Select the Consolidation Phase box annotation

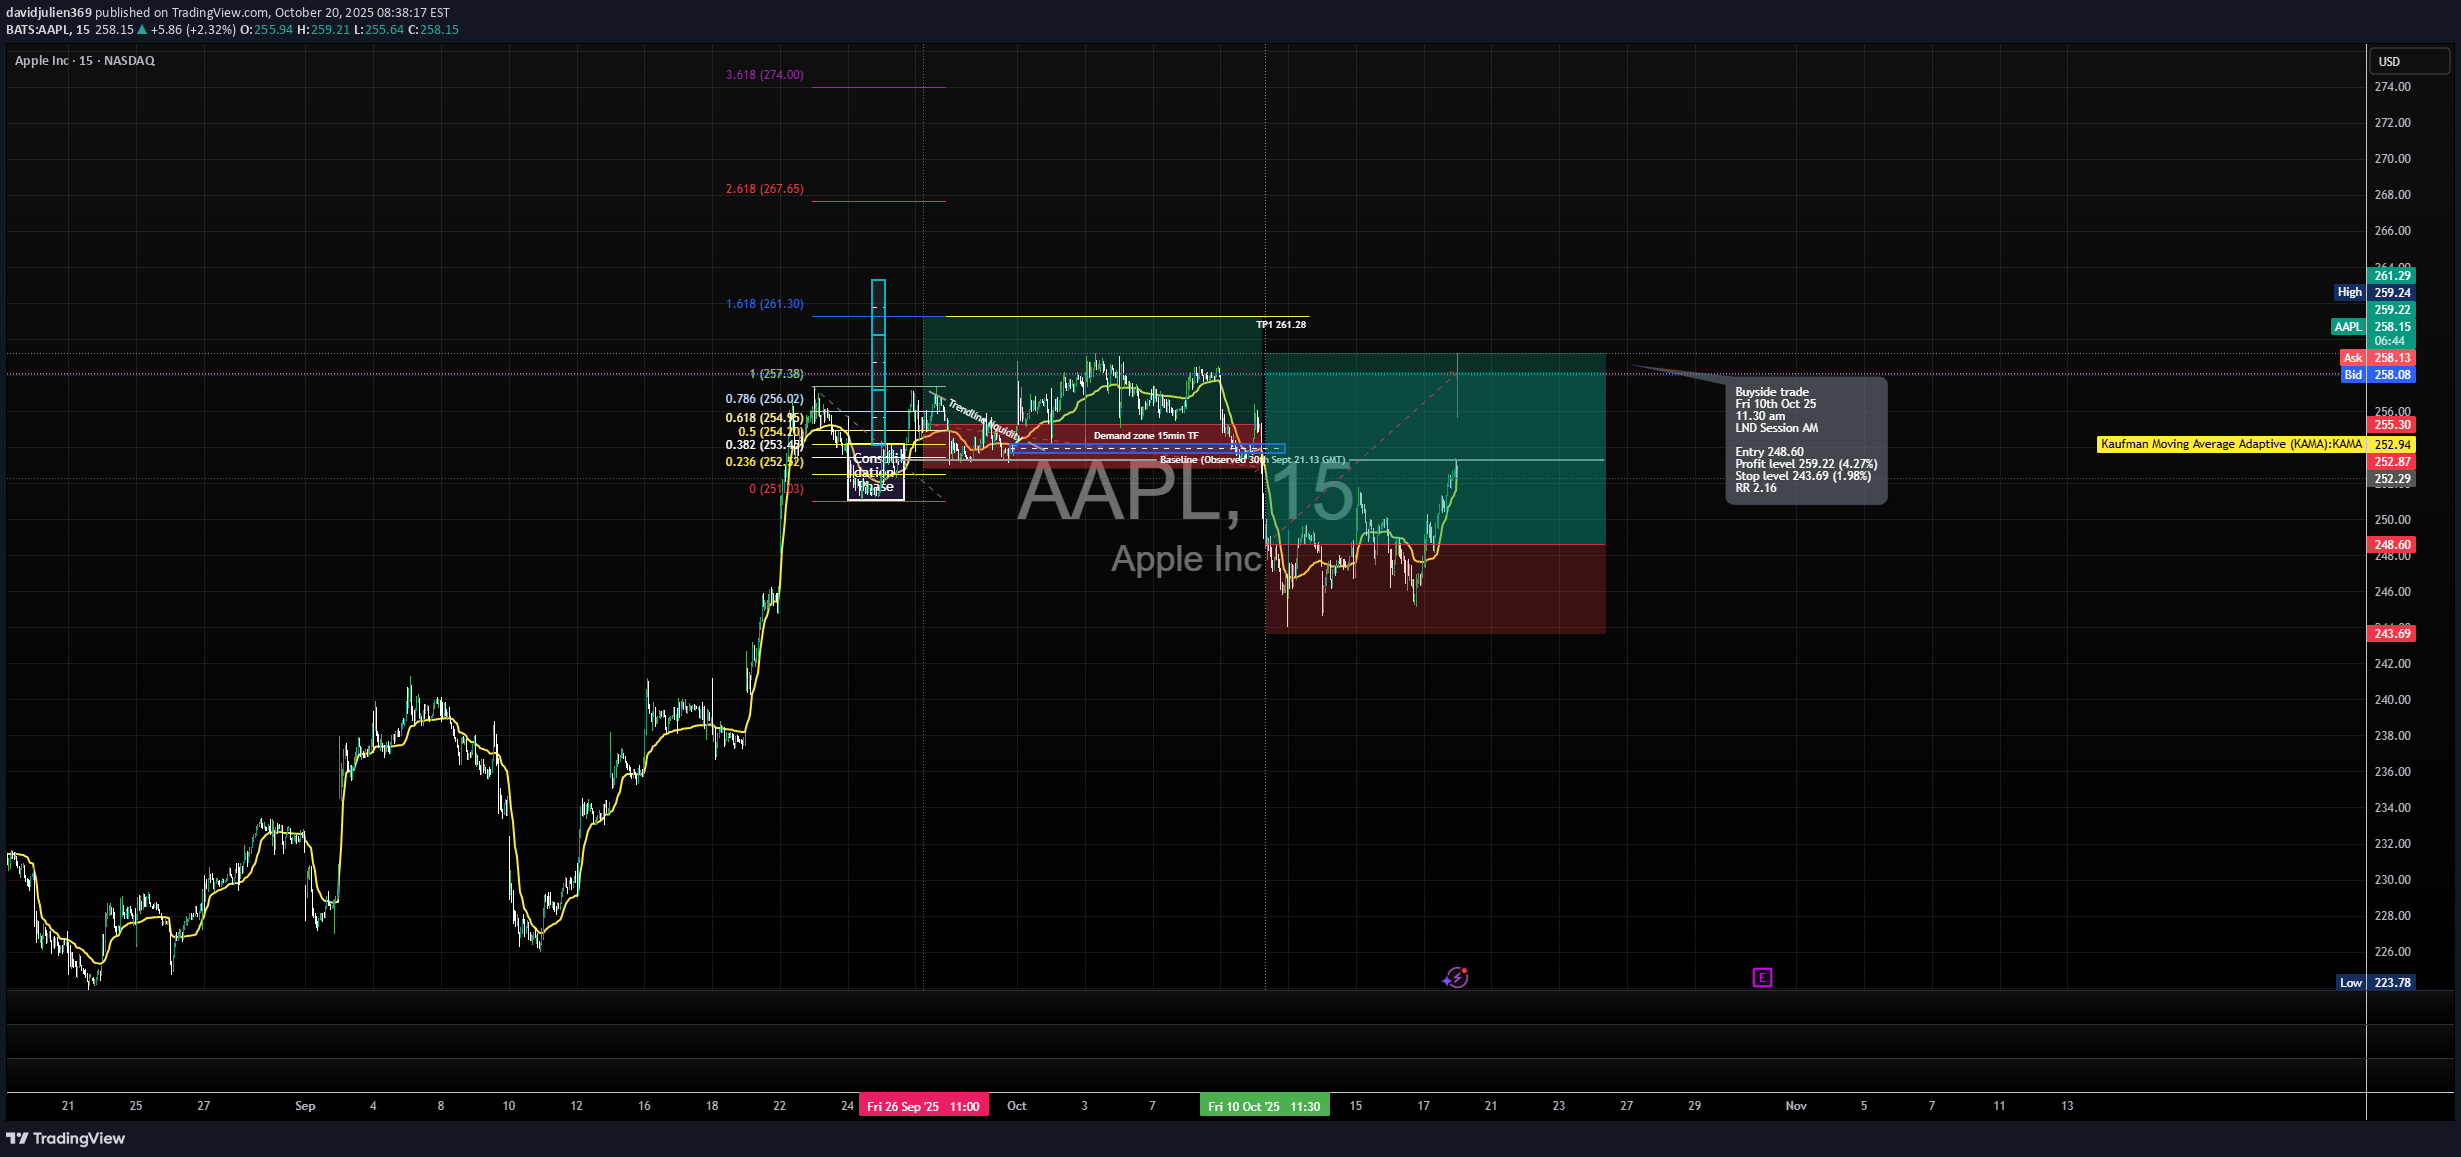[876, 474]
